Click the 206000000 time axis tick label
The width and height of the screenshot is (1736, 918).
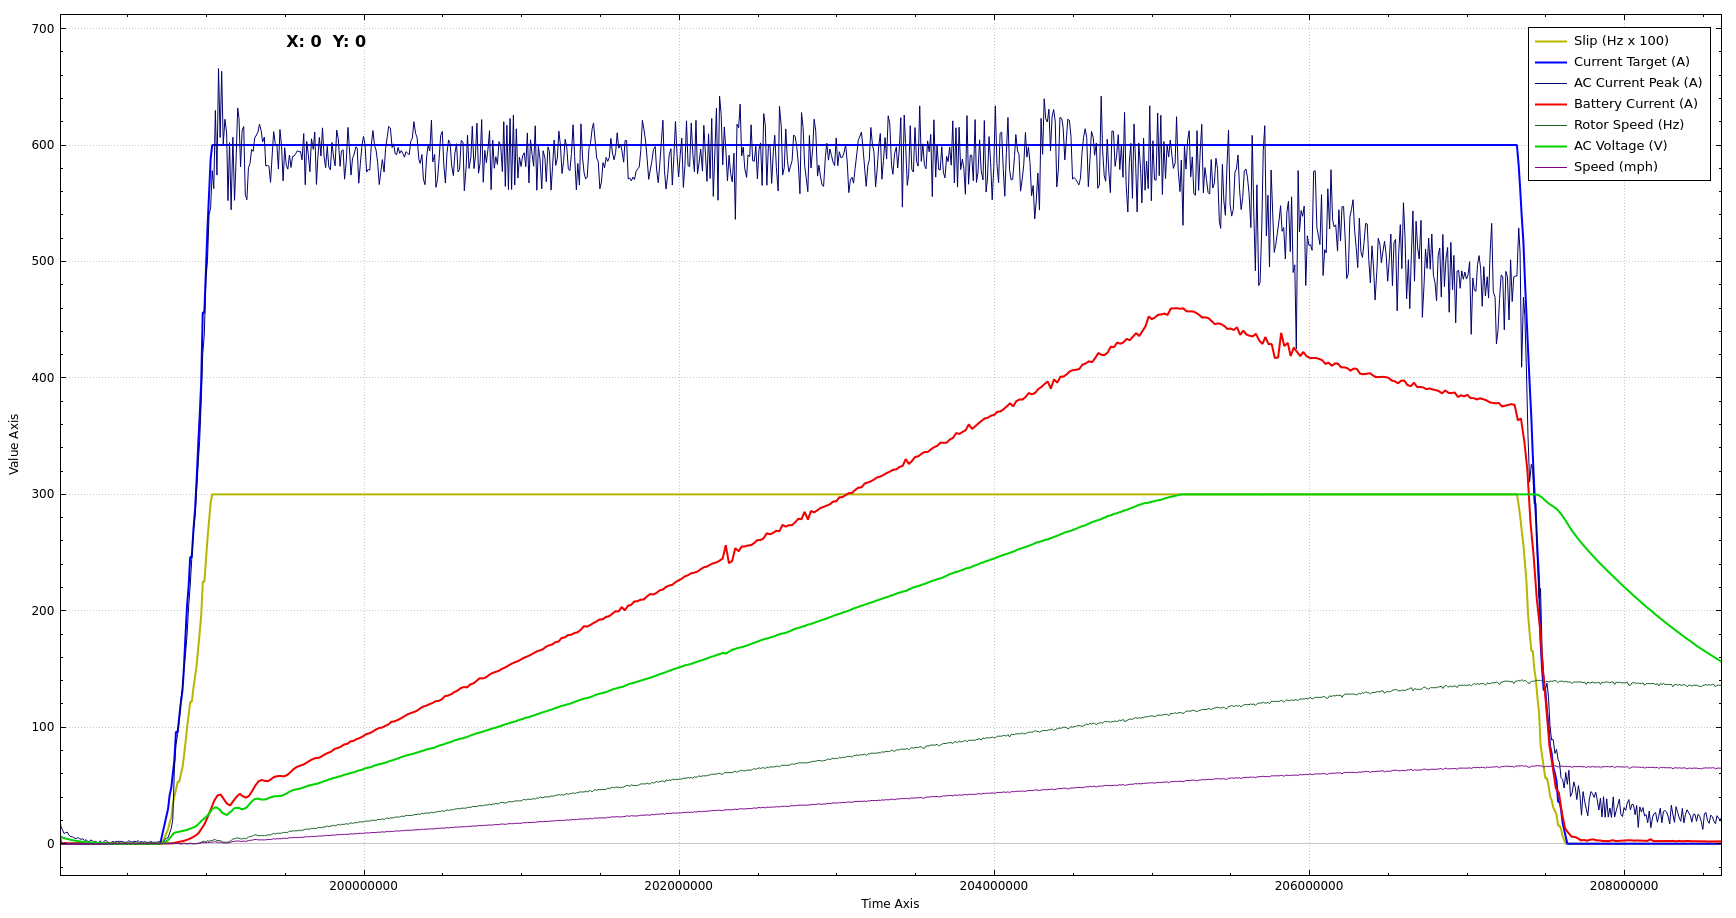tap(1309, 886)
